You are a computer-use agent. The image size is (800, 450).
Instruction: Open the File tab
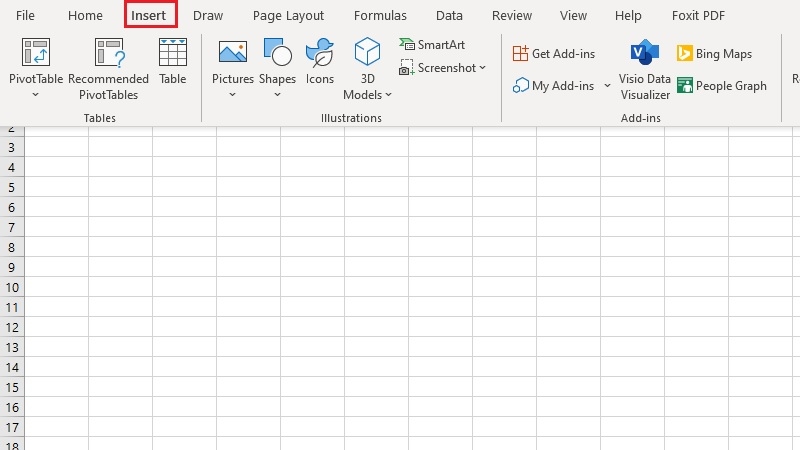click(25, 15)
